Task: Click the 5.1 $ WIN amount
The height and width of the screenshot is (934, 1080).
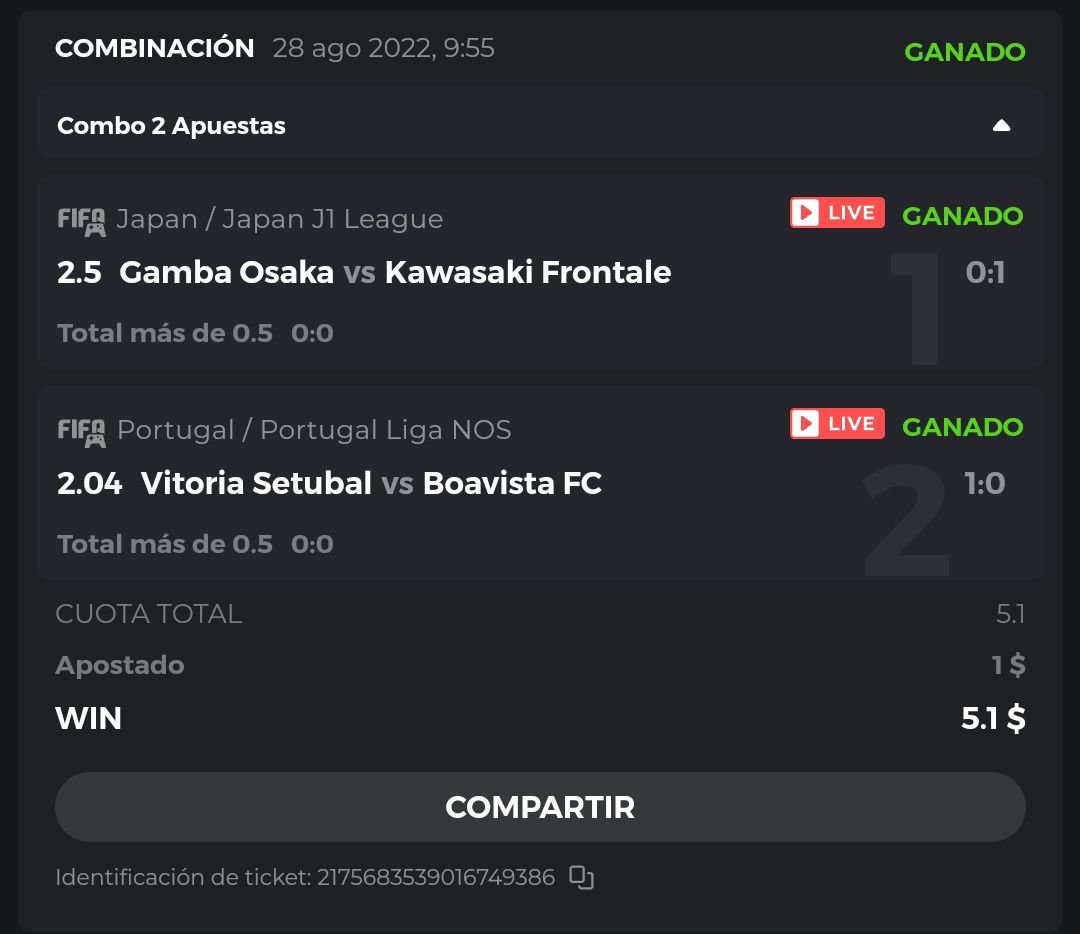Action: click(993, 718)
